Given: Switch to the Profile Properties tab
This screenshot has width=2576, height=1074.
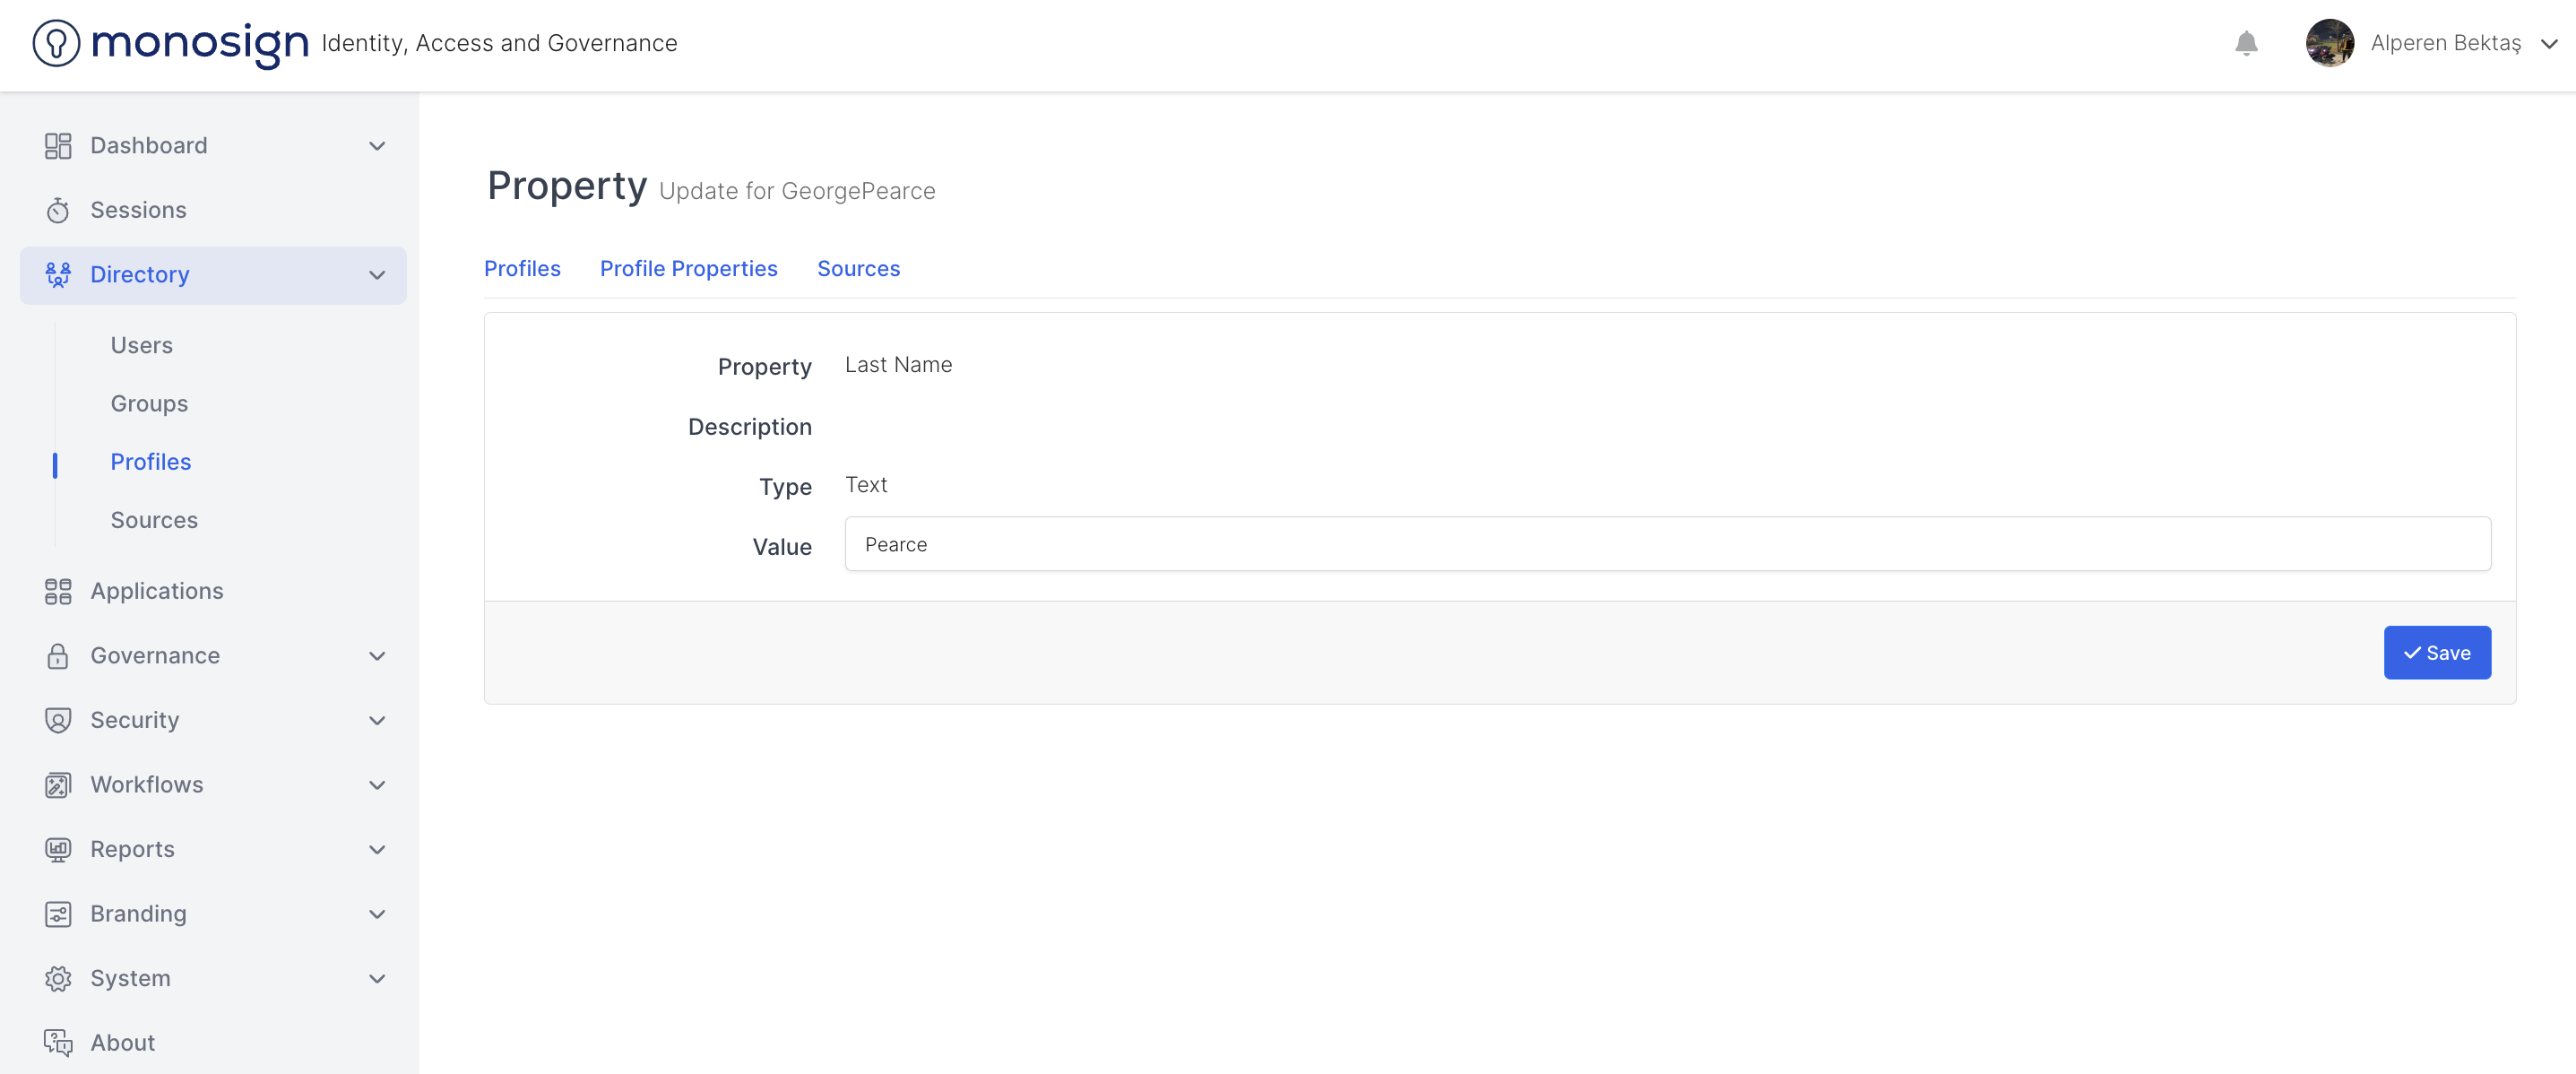Looking at the screenshot, I should coord(688,268).
